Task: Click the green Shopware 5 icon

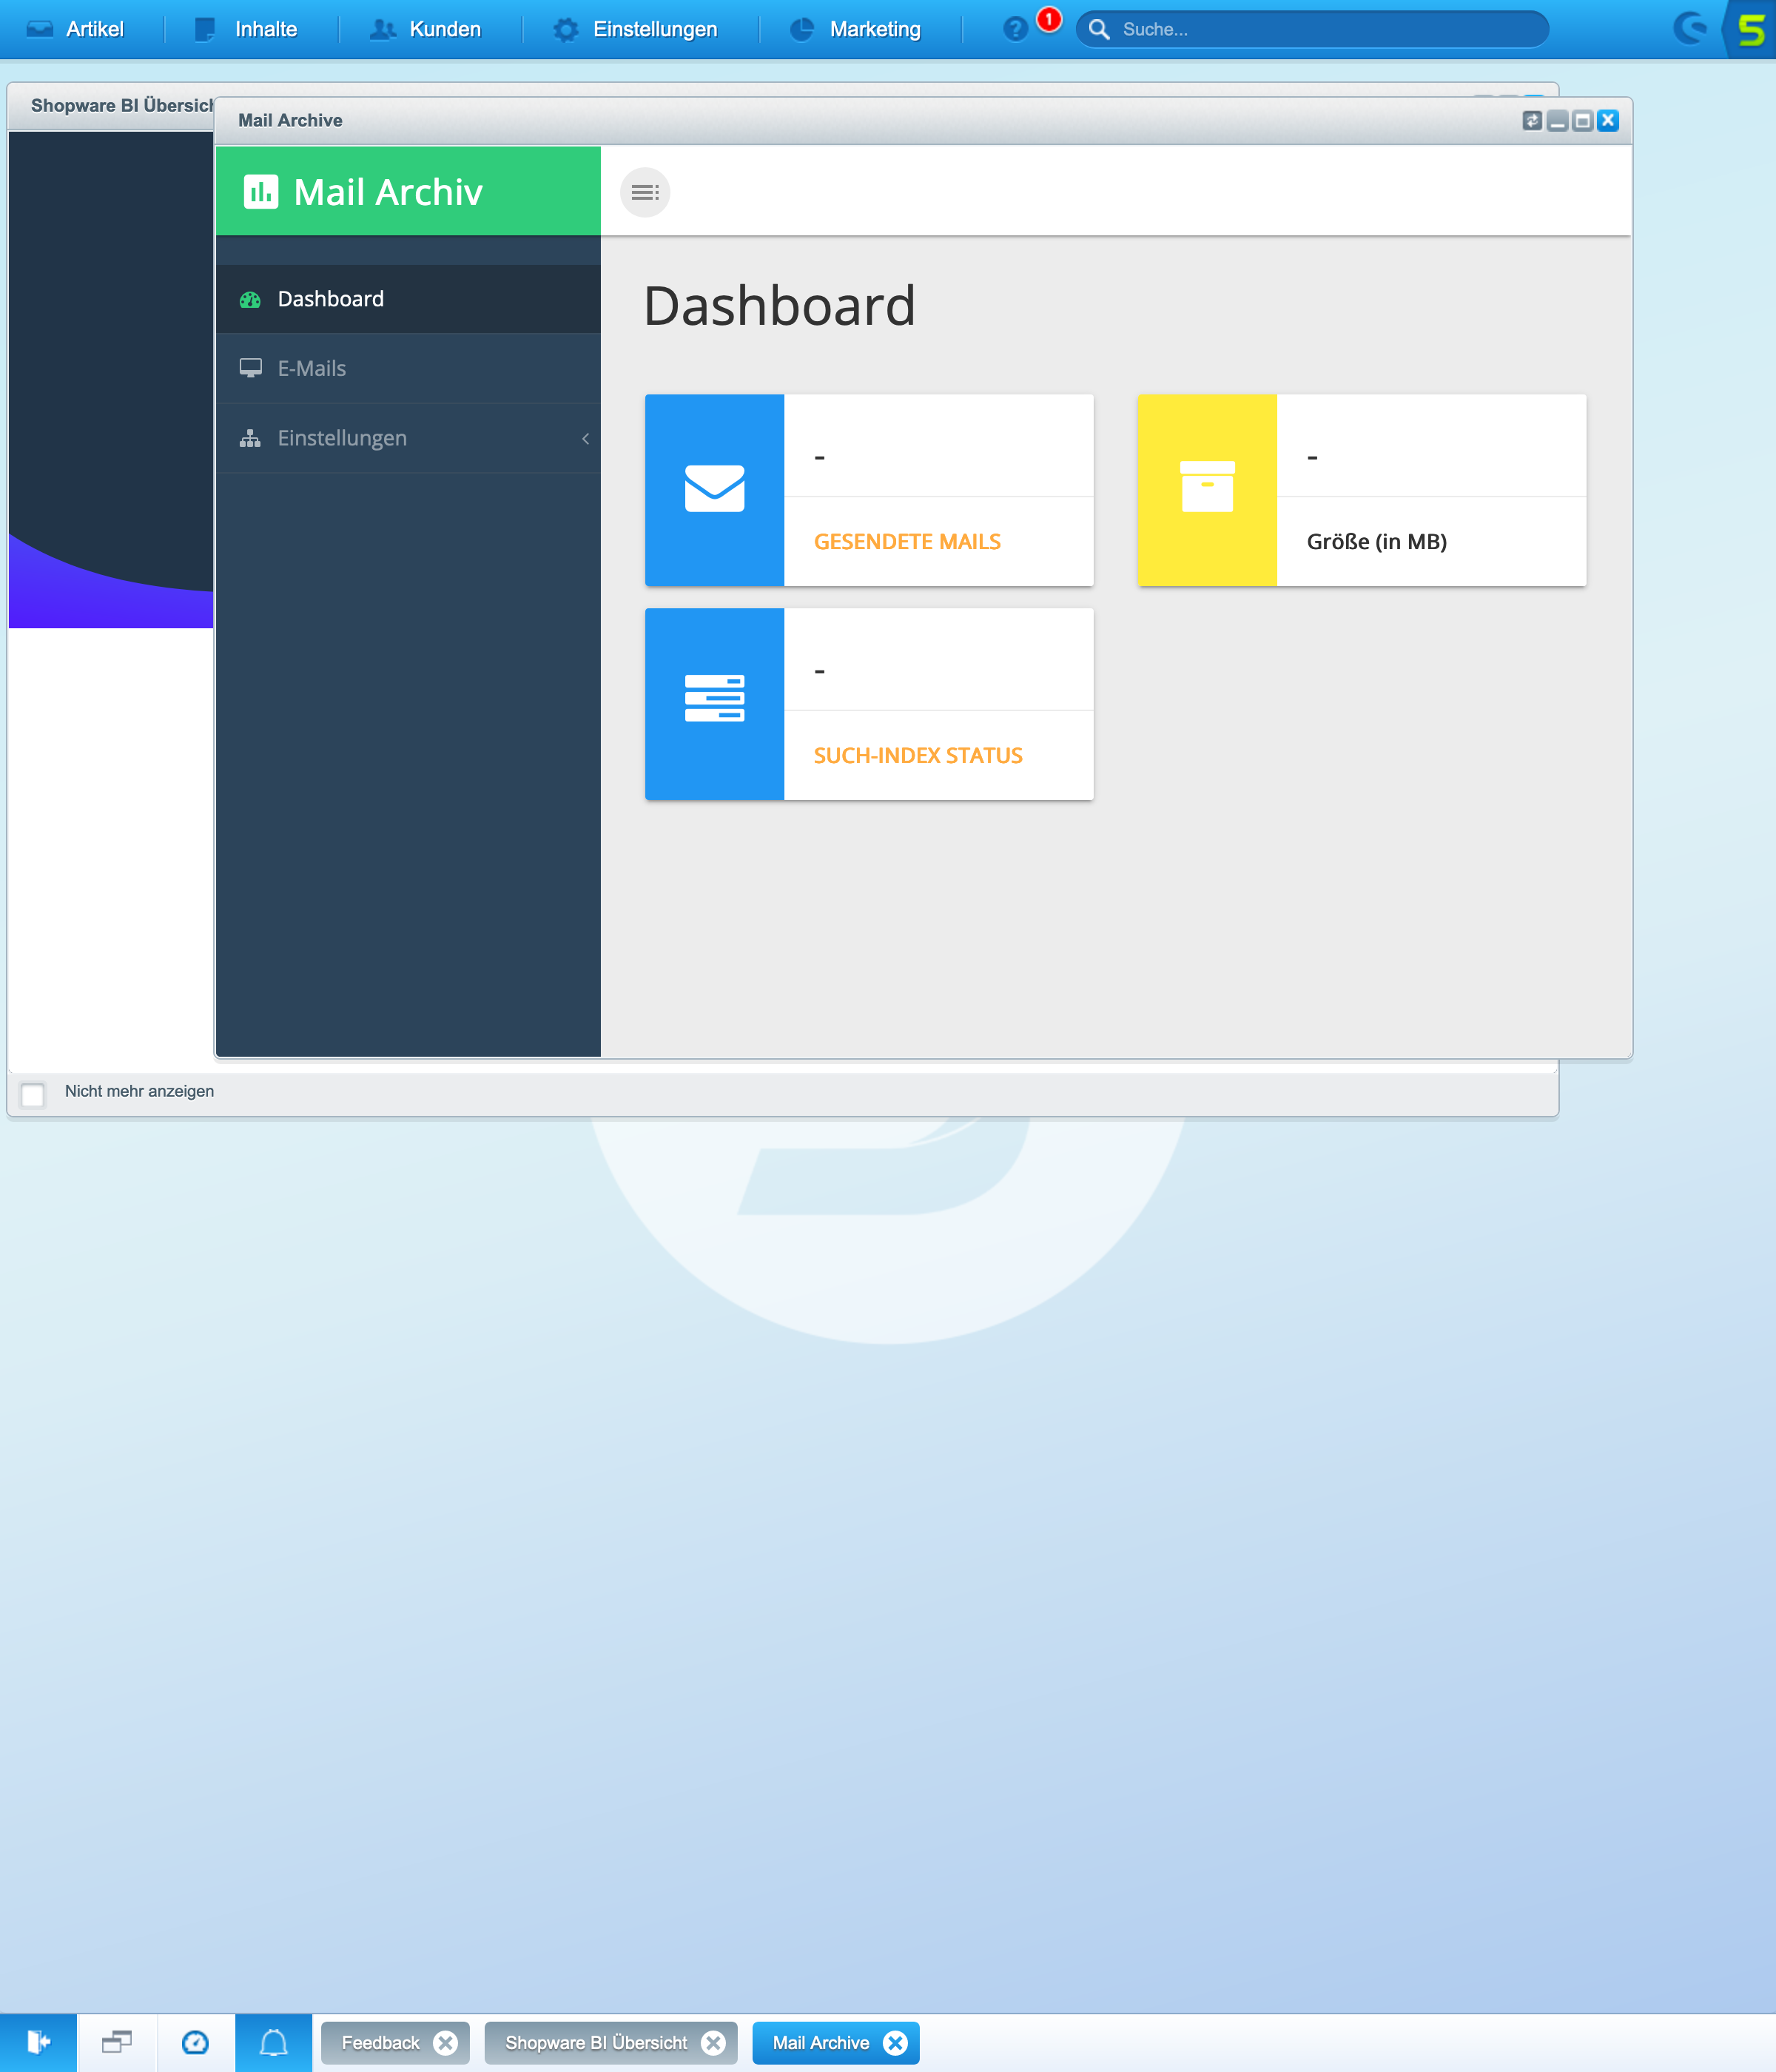Action: pyautogui.click(x=1751, y=29)
